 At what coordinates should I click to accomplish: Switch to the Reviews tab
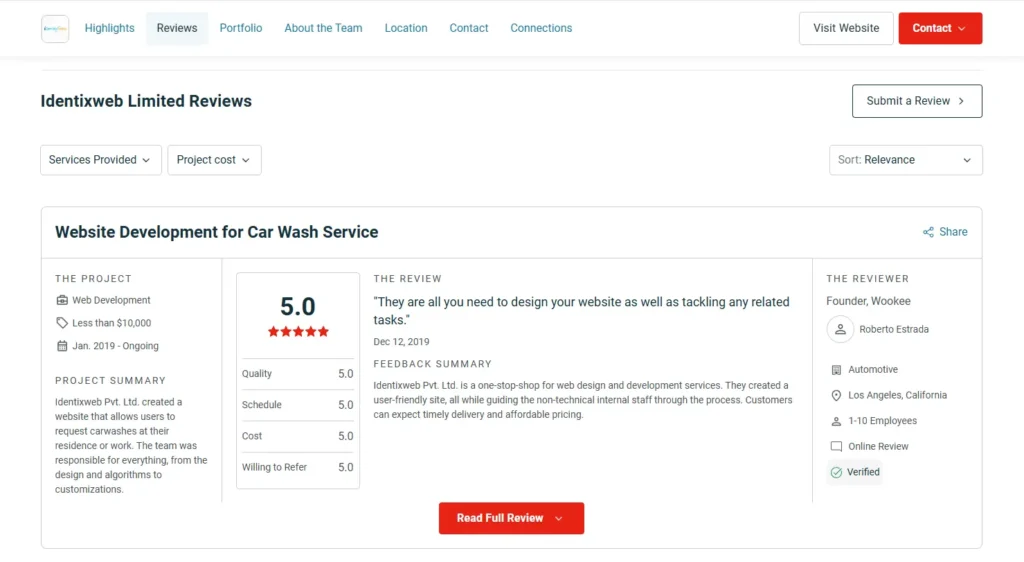[x=176, y=28]
